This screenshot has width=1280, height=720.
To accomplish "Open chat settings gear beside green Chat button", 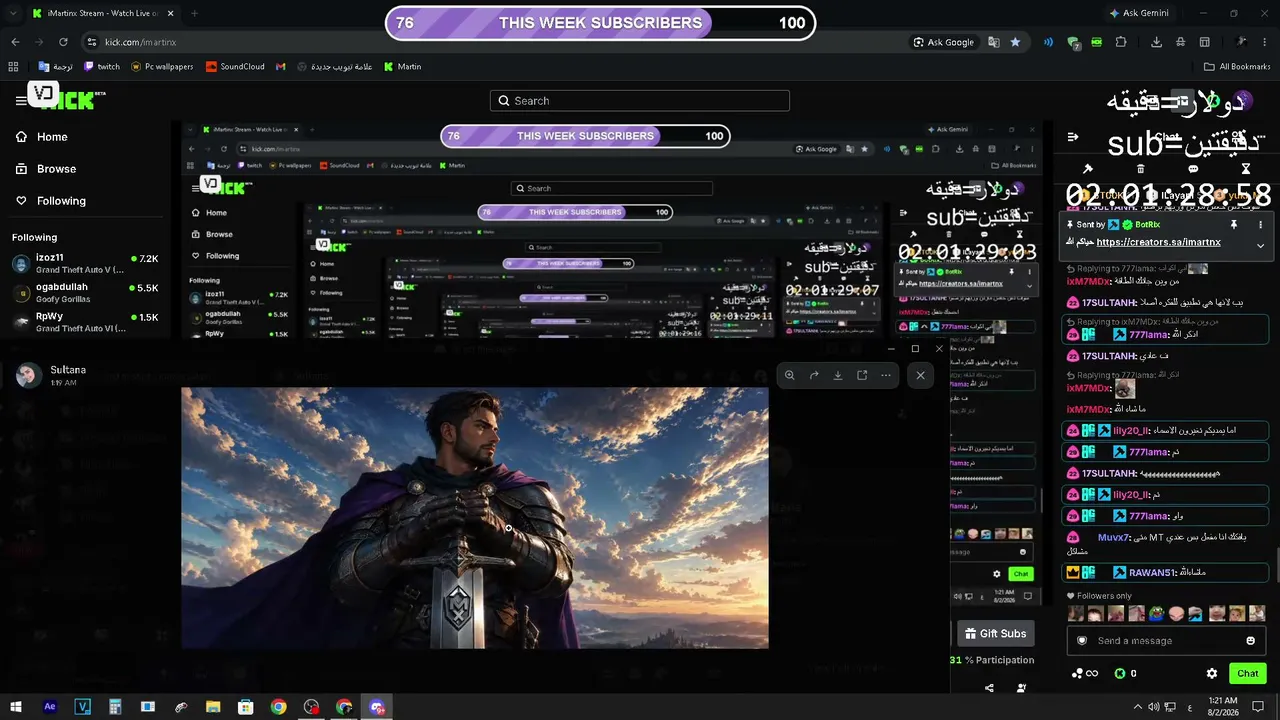I will click(x=1212, y=674).
